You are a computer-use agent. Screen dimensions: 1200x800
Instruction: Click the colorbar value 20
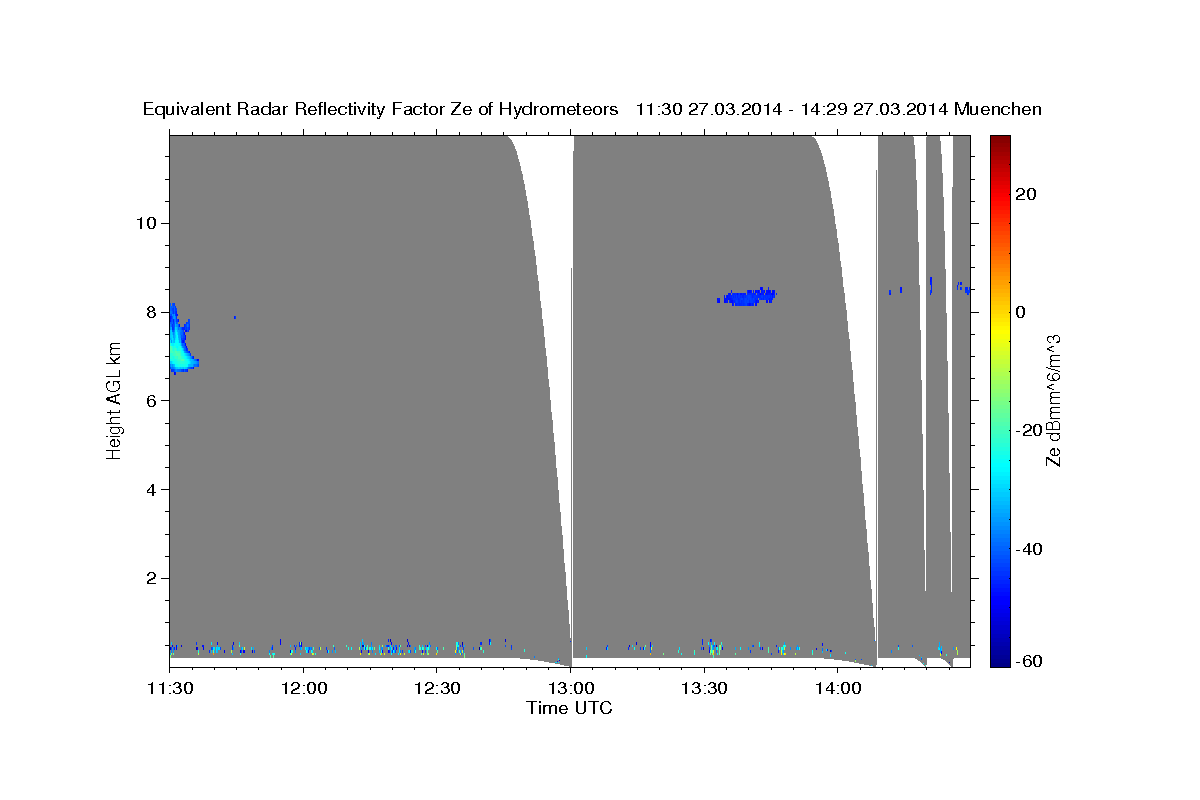coord(1026,193)
